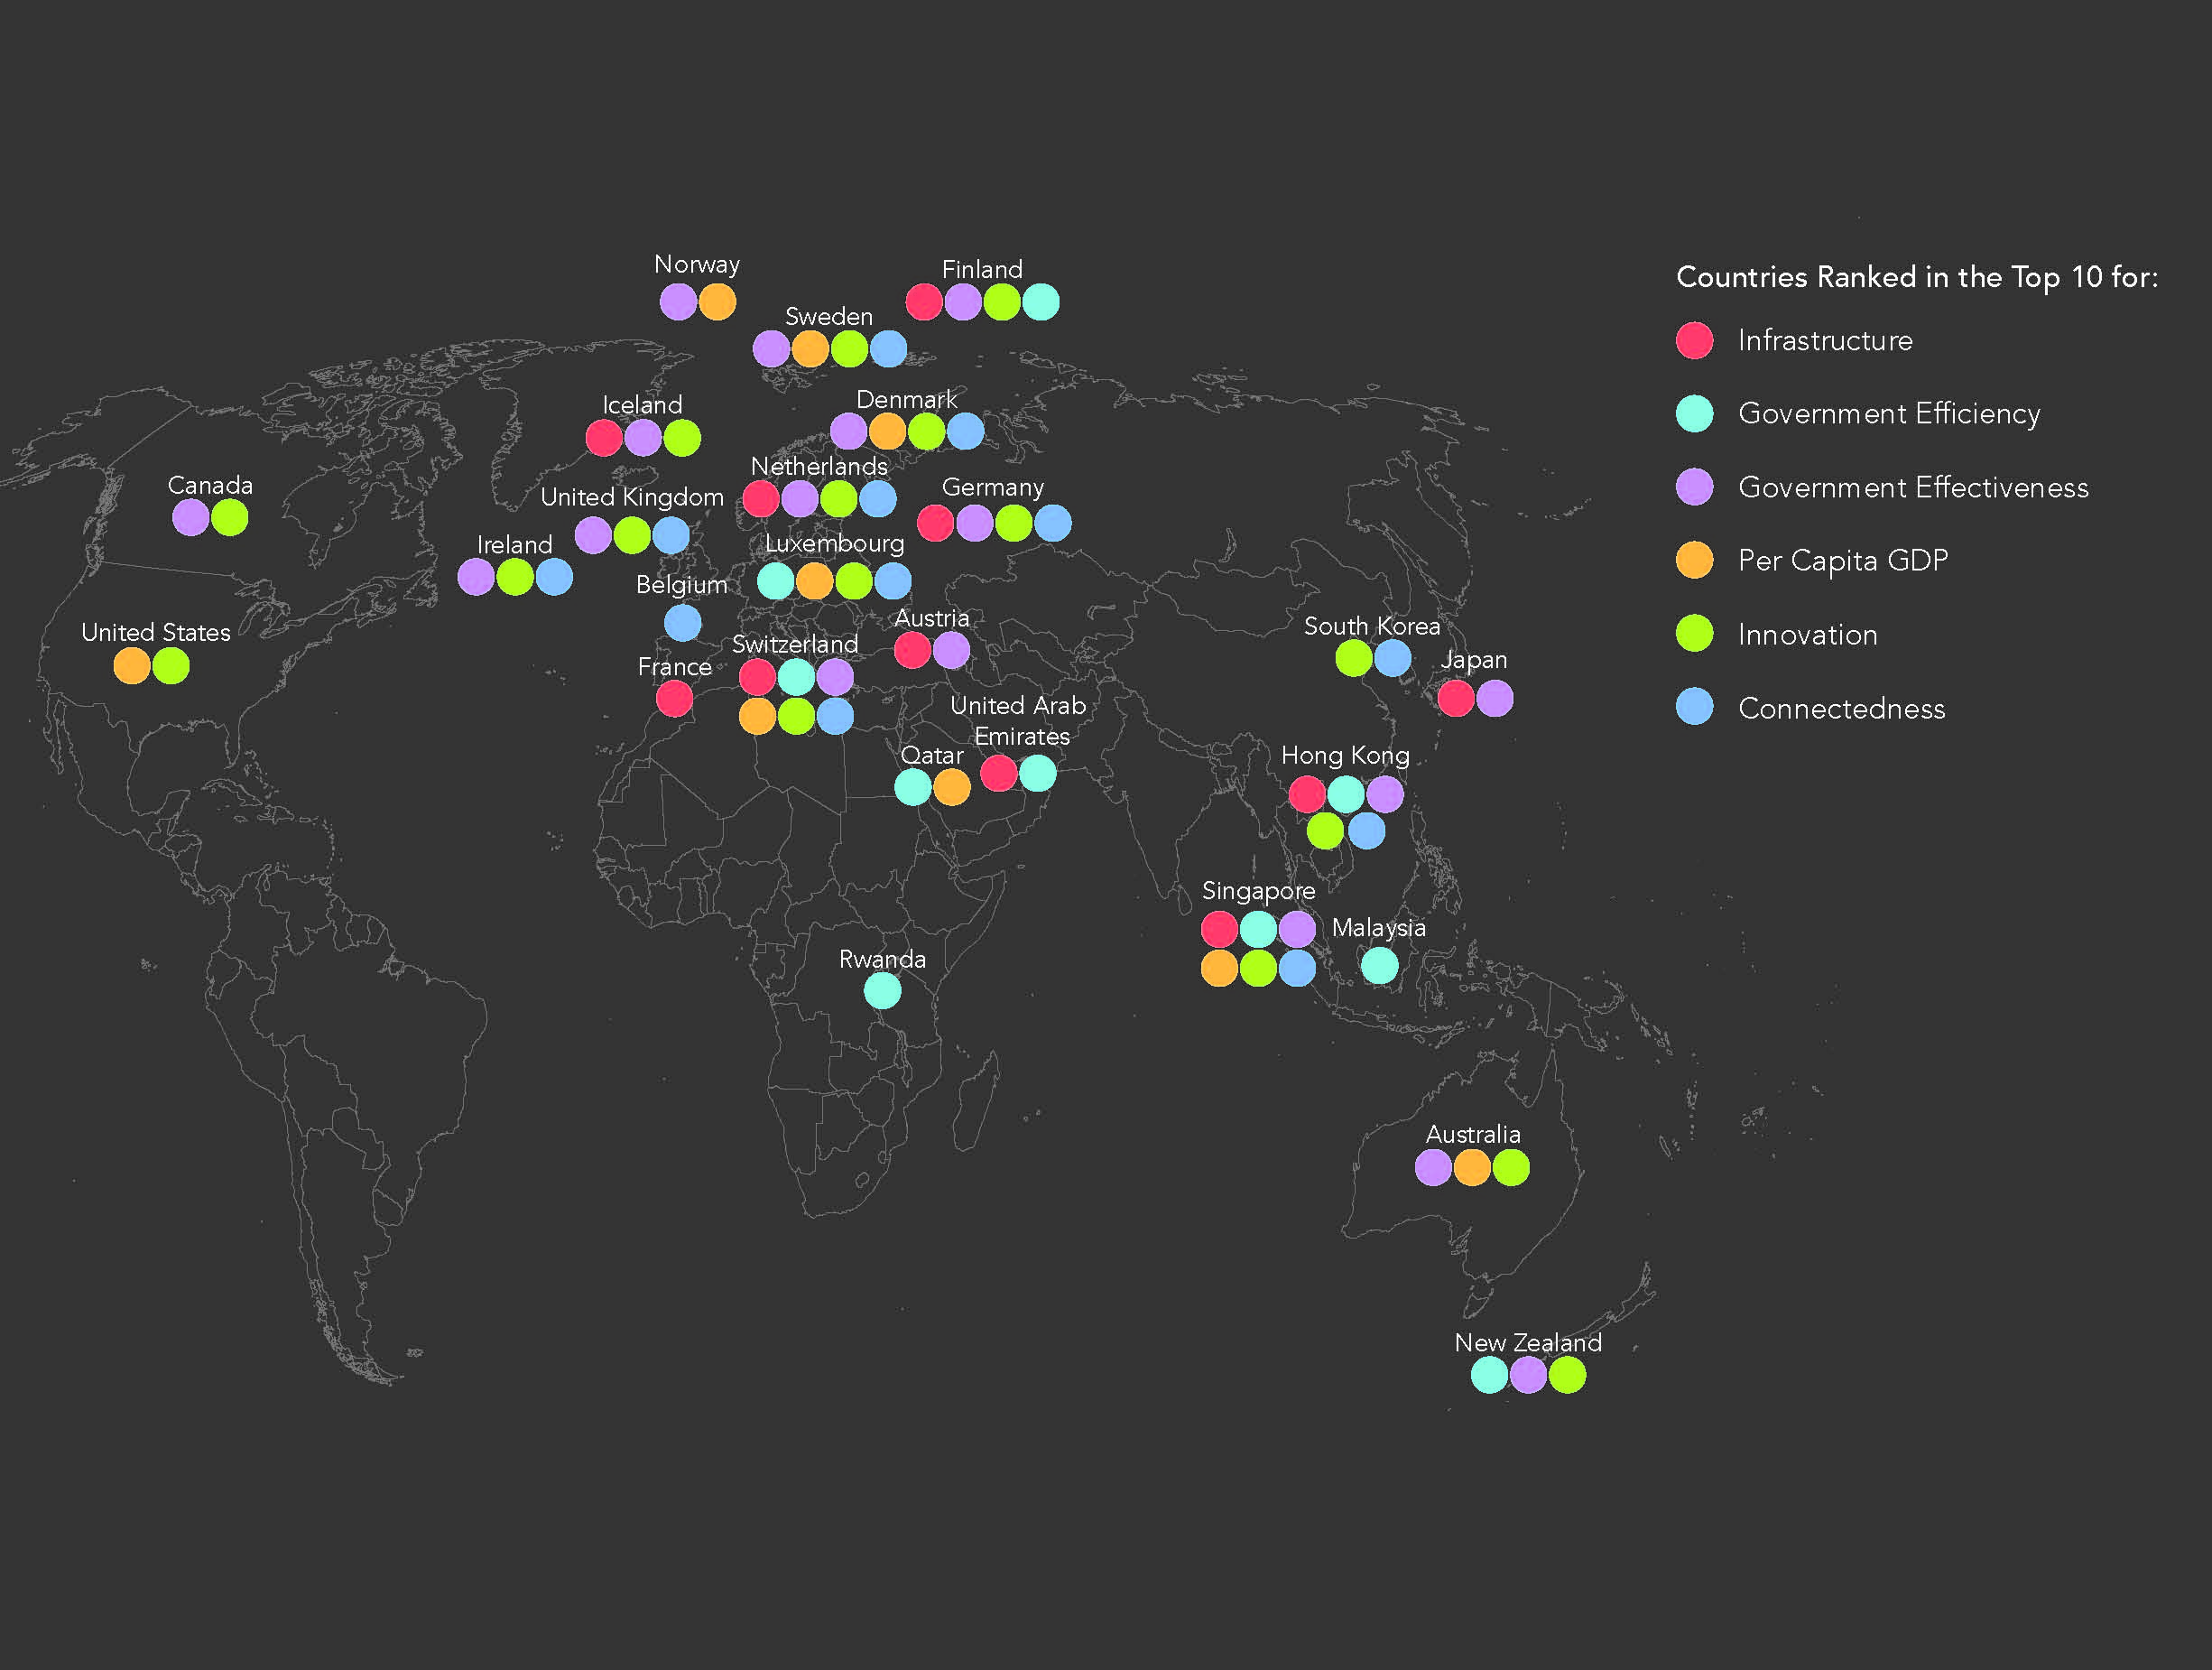Click Malaysia's cyan Government Efficiency dot
Image resolution: width=2212 pixels, height=1670 pixels.
[1380, 965]
